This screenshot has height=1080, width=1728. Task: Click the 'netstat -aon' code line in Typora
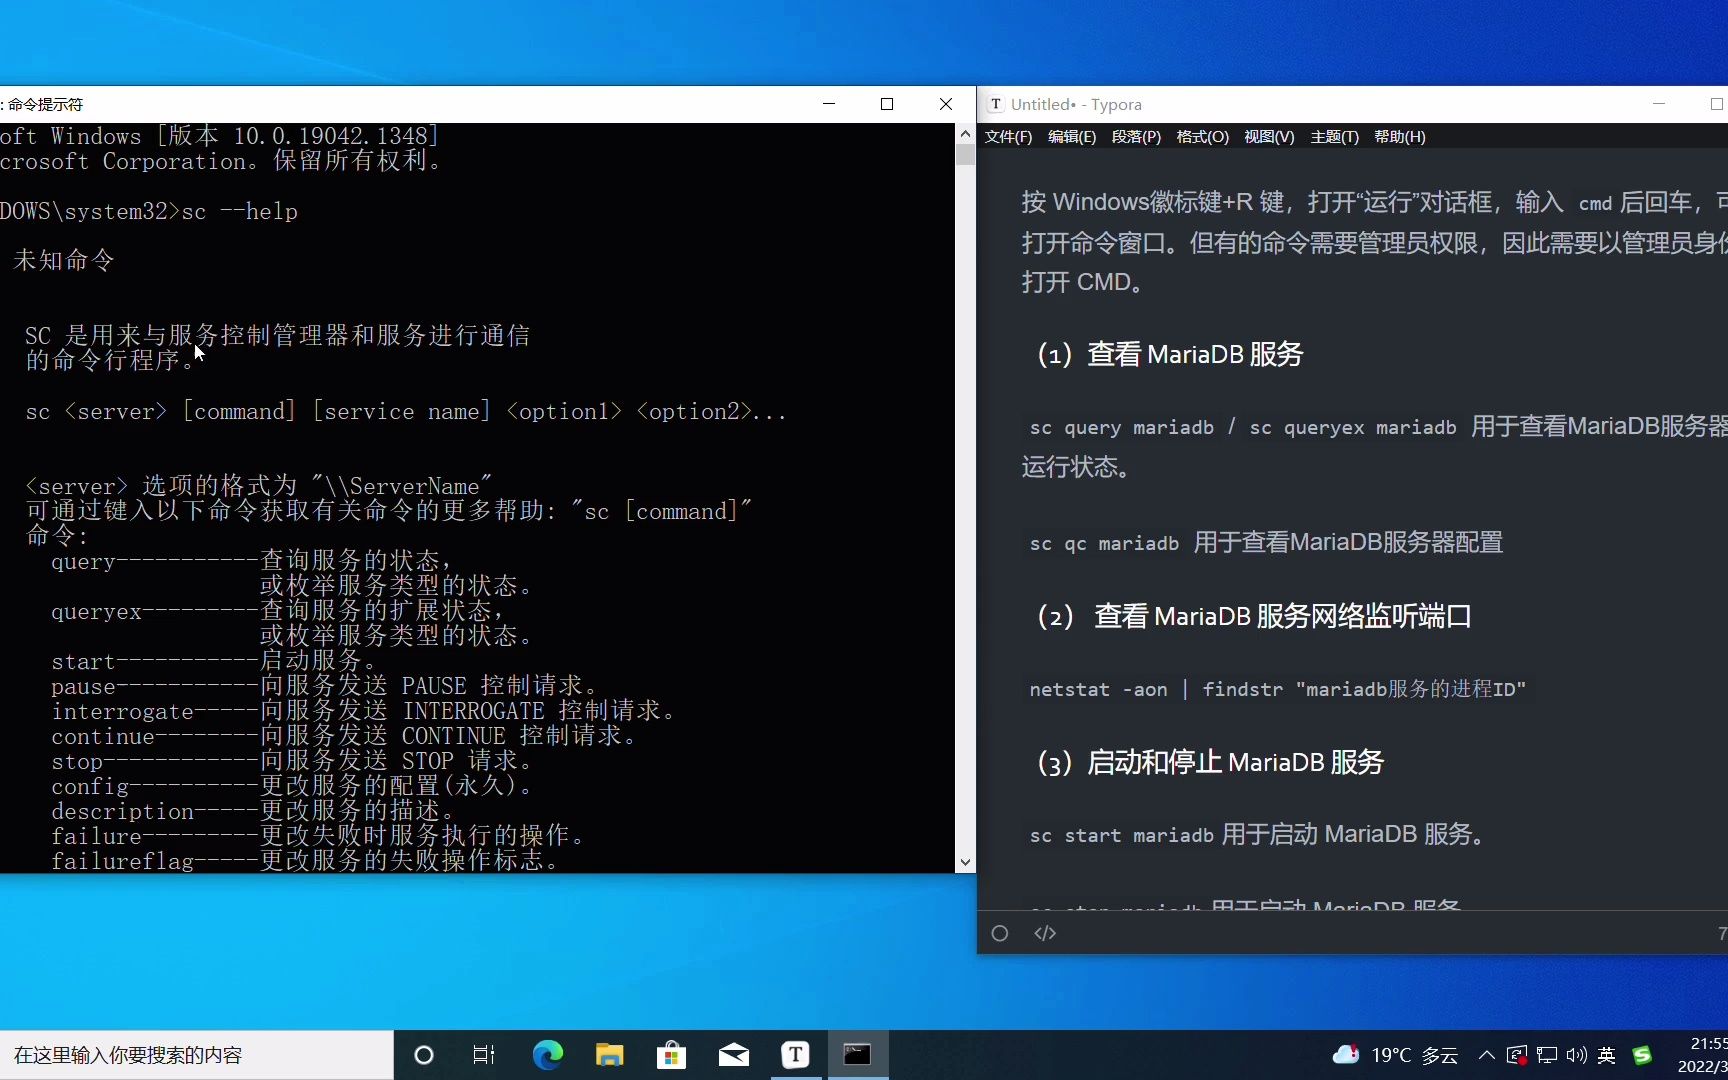pyautogui.click(x=1277, y=690)
